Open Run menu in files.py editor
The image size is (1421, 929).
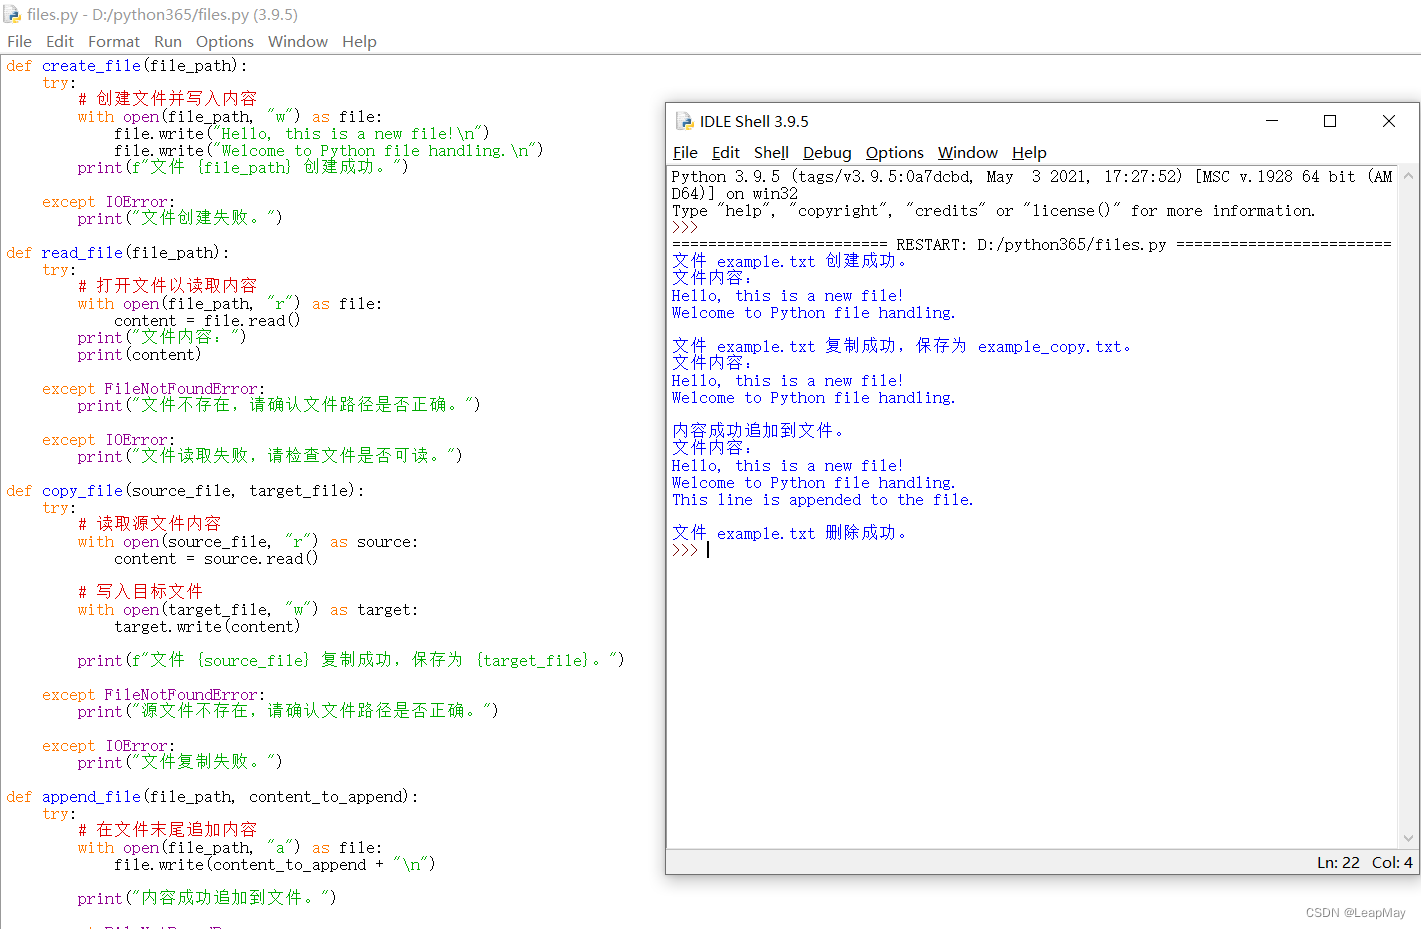click(168, 41)
